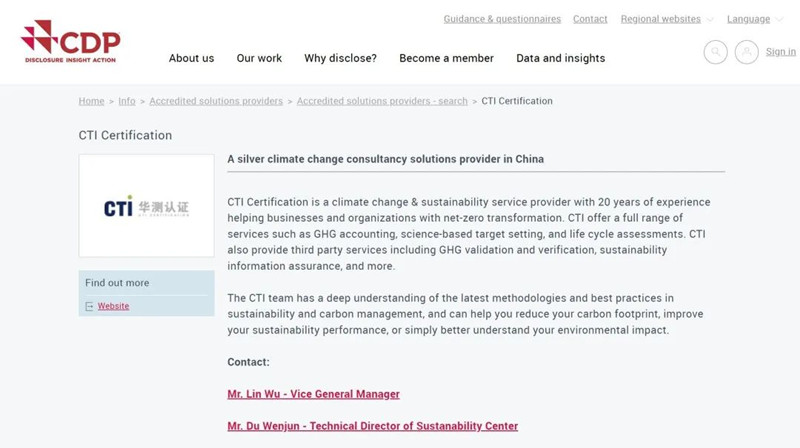Open the About us menu
Image resolution: width=800 pixels, height=448 pixels.
click(191, 58)
